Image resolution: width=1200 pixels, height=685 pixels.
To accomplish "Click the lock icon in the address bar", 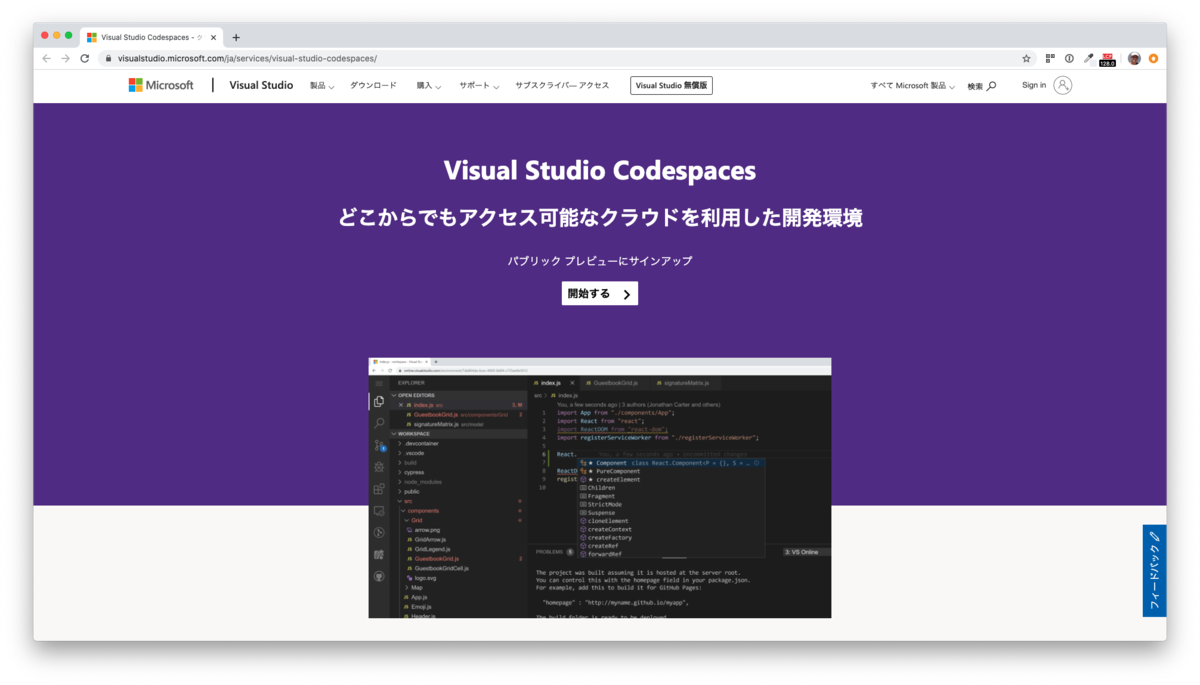I will 109,58.
